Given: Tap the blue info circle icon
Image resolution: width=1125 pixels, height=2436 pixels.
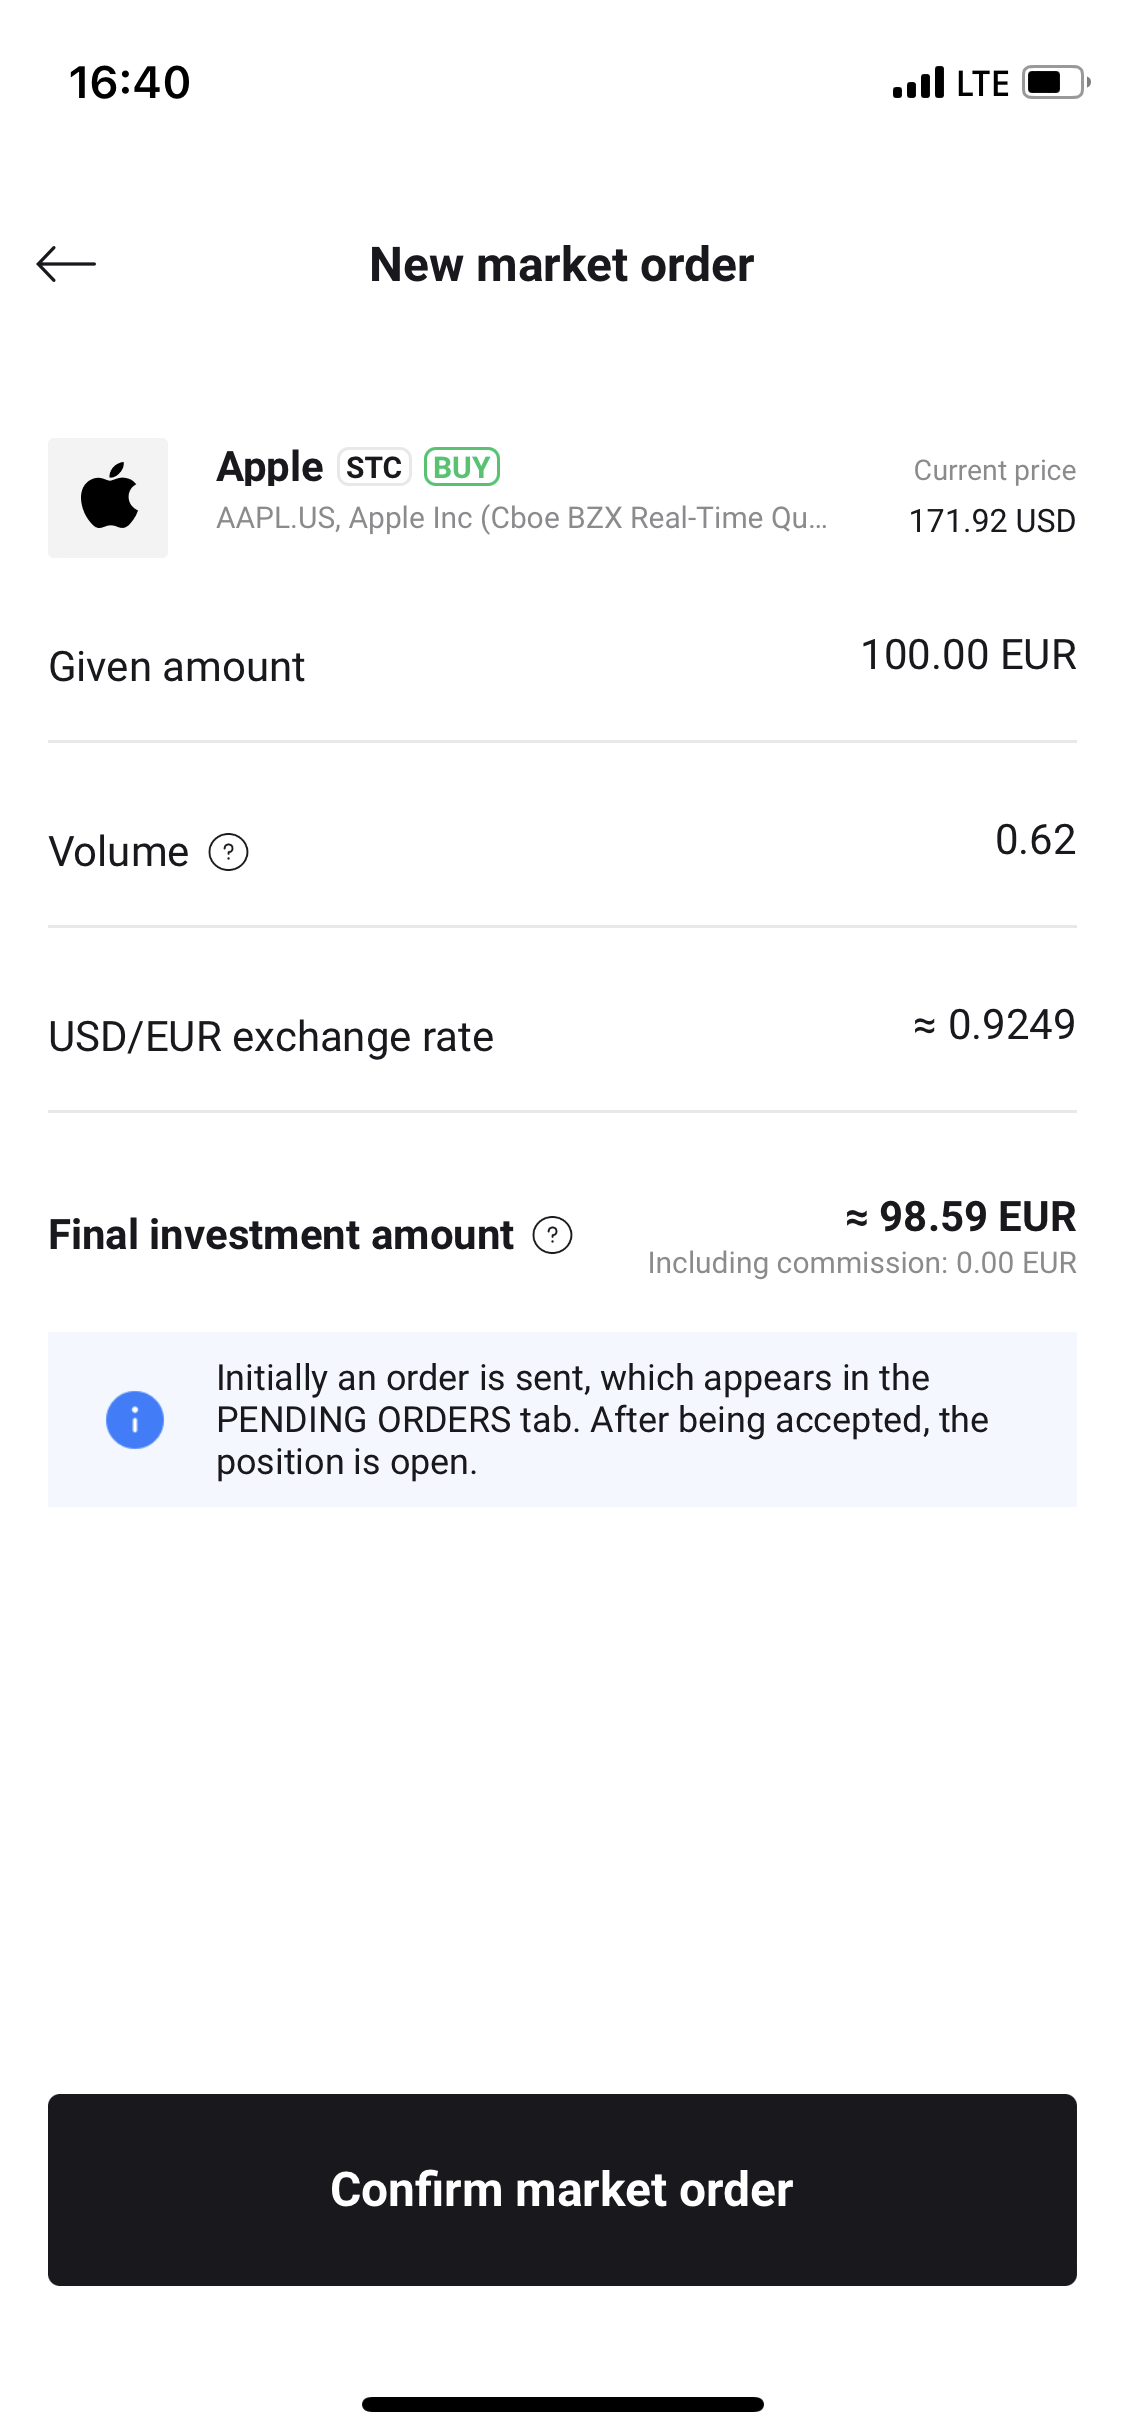Looking at the screenshot, I should [135, 1419].
